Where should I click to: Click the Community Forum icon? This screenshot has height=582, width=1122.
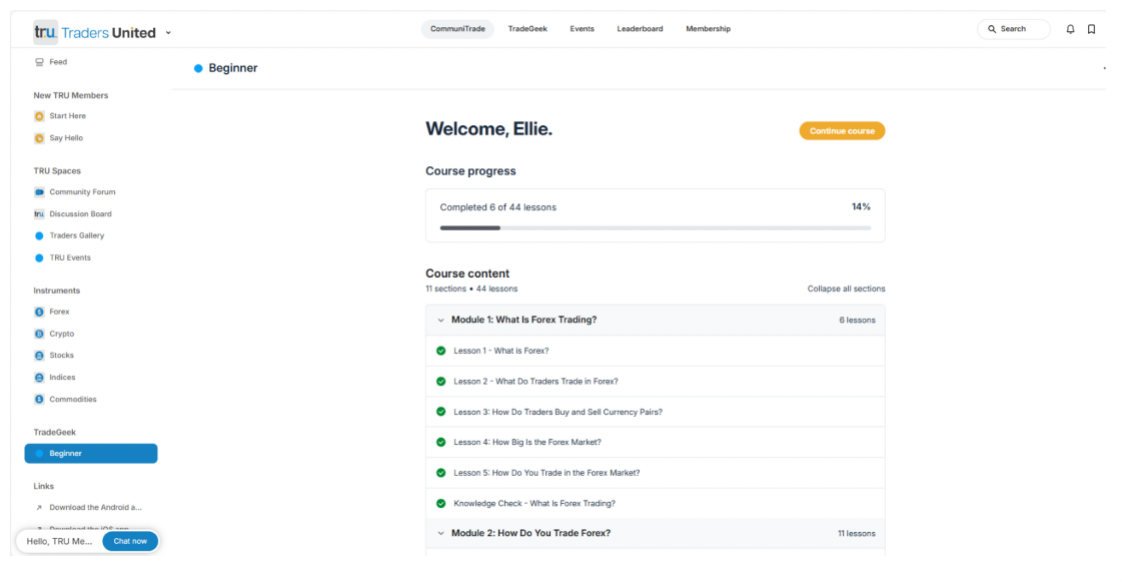39,192
